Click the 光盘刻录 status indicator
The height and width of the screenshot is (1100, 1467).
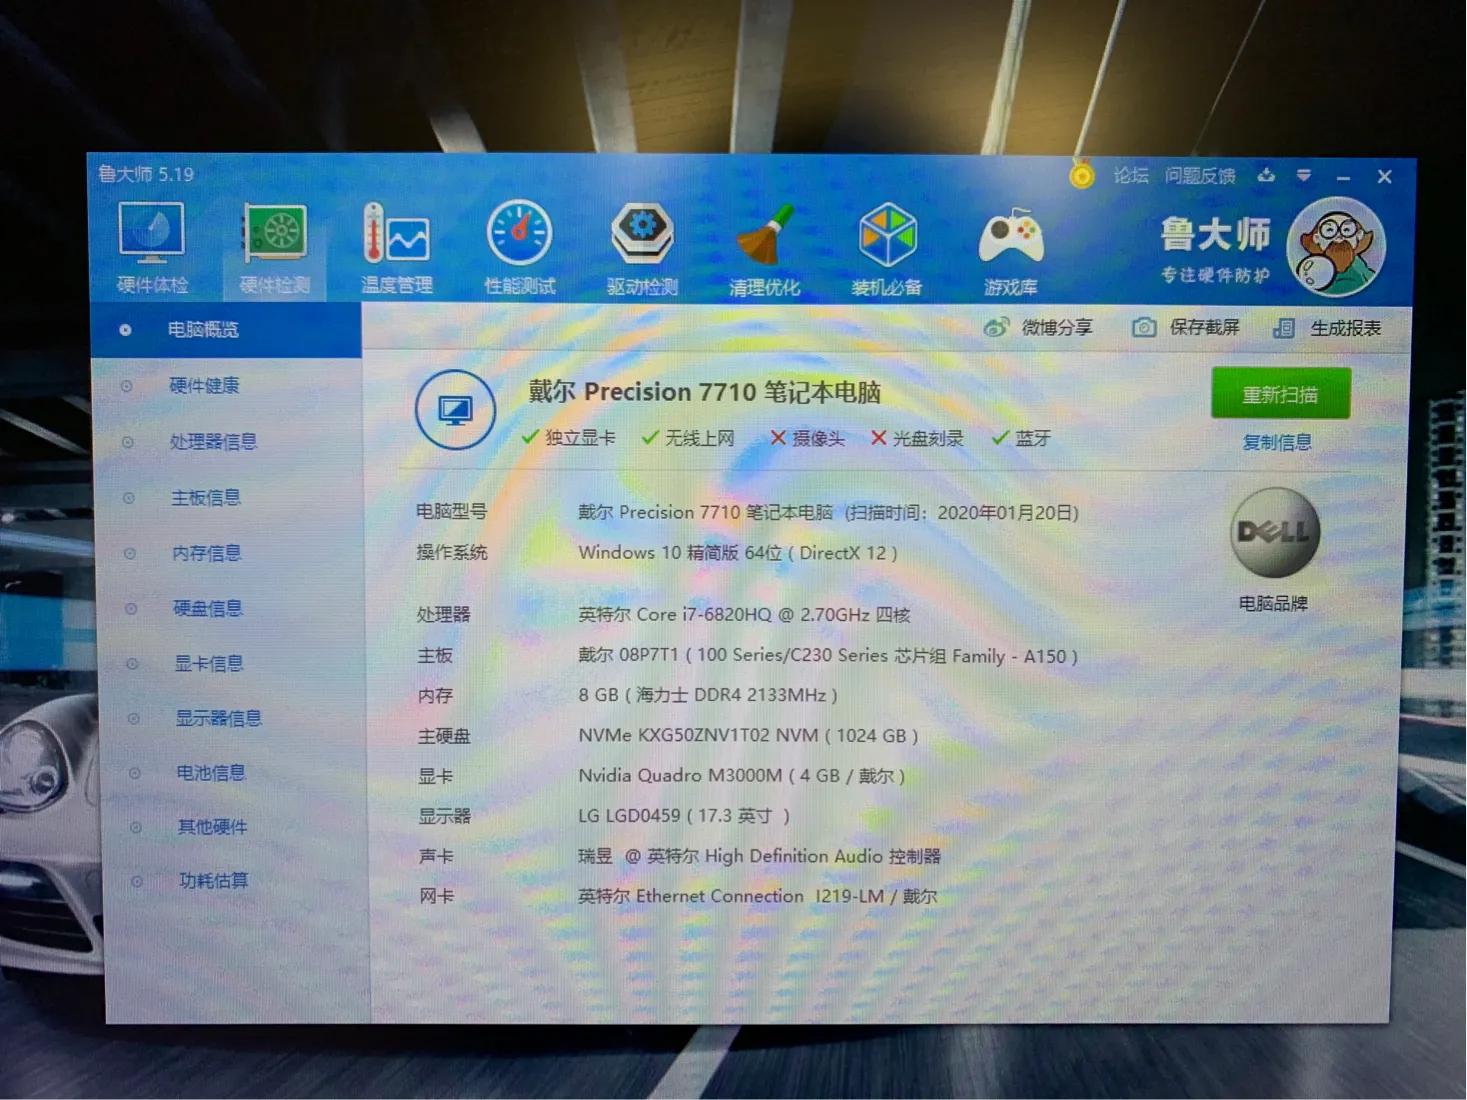(918, 438)
